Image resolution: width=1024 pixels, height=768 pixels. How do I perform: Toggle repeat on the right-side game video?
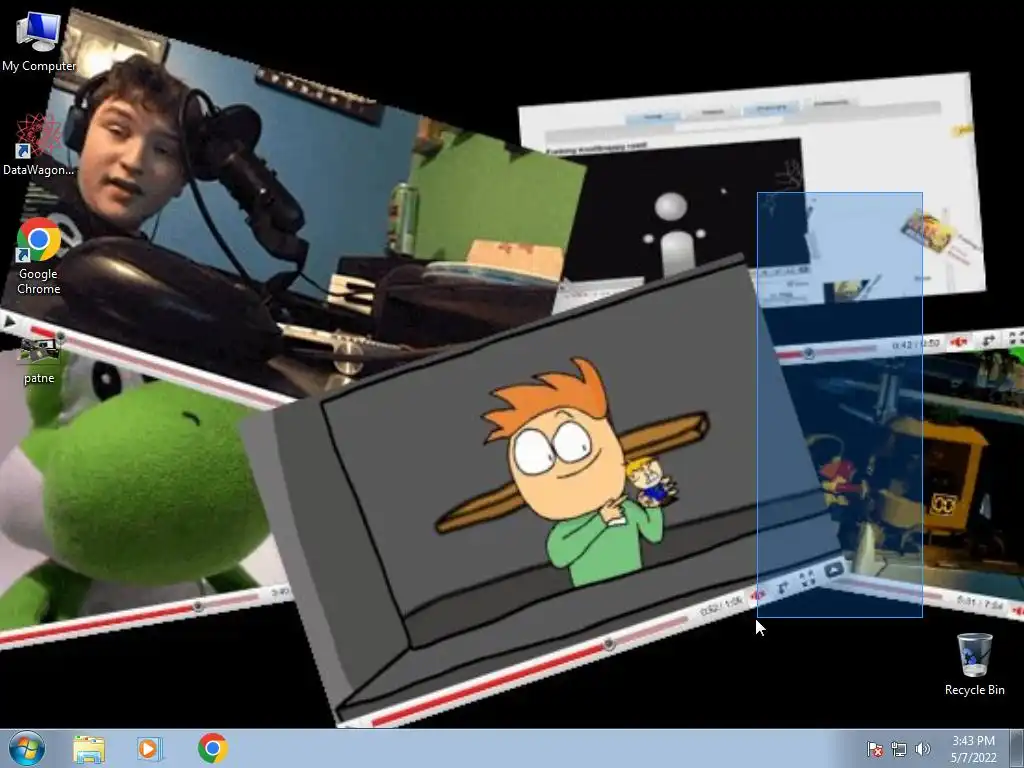coord(989,340)
